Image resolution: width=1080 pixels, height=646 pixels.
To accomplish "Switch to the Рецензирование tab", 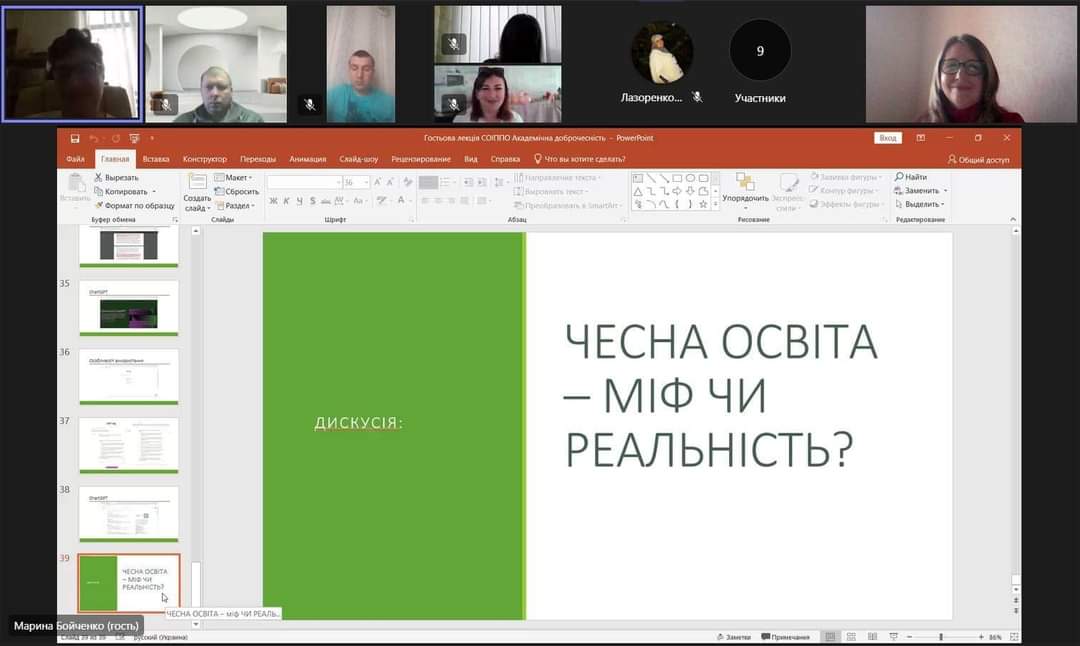I will 421,159.
